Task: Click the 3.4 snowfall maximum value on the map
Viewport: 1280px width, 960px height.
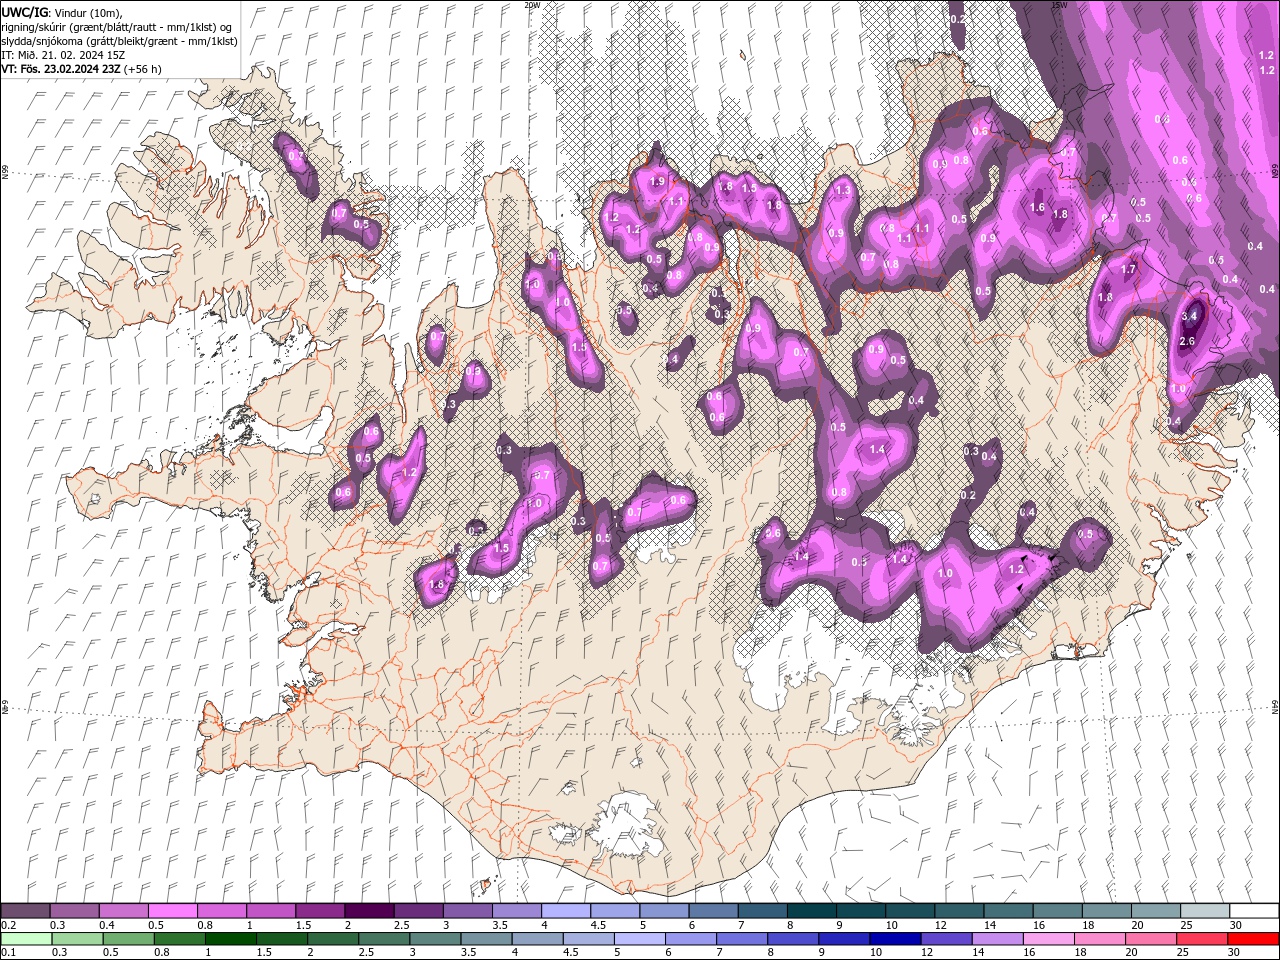Action: point(1189,316)
